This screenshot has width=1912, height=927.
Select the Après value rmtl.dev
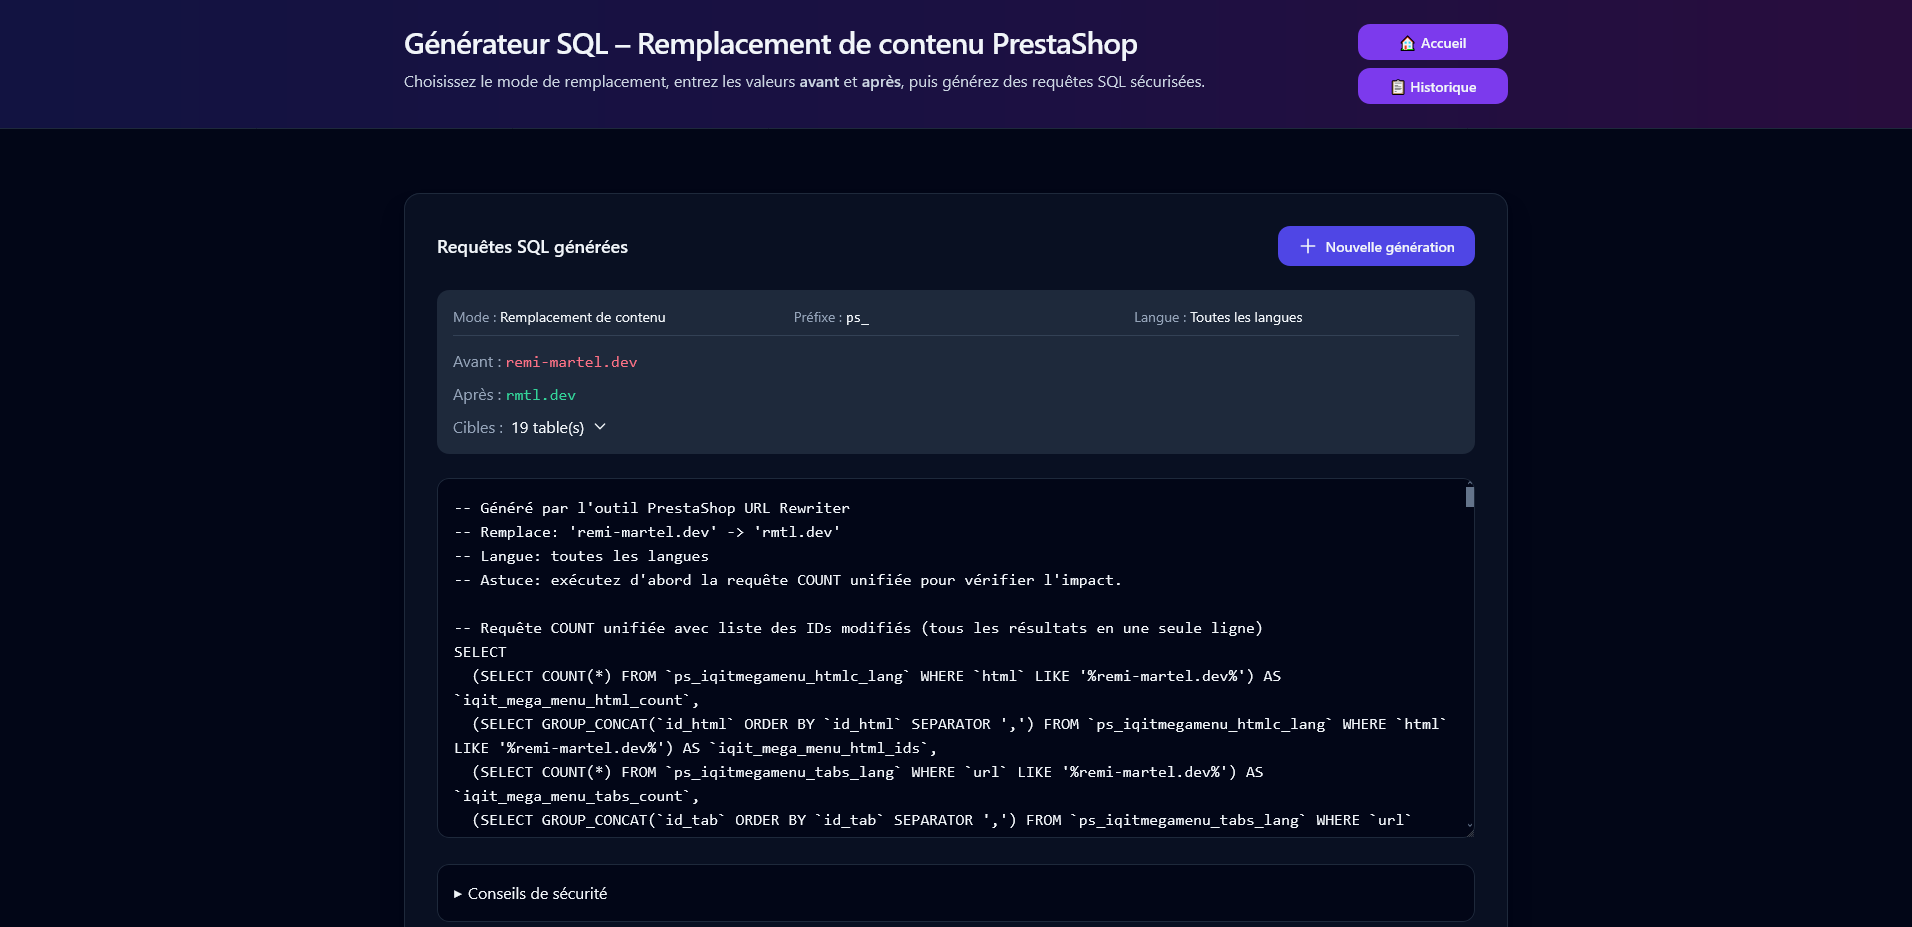point(541,395)
